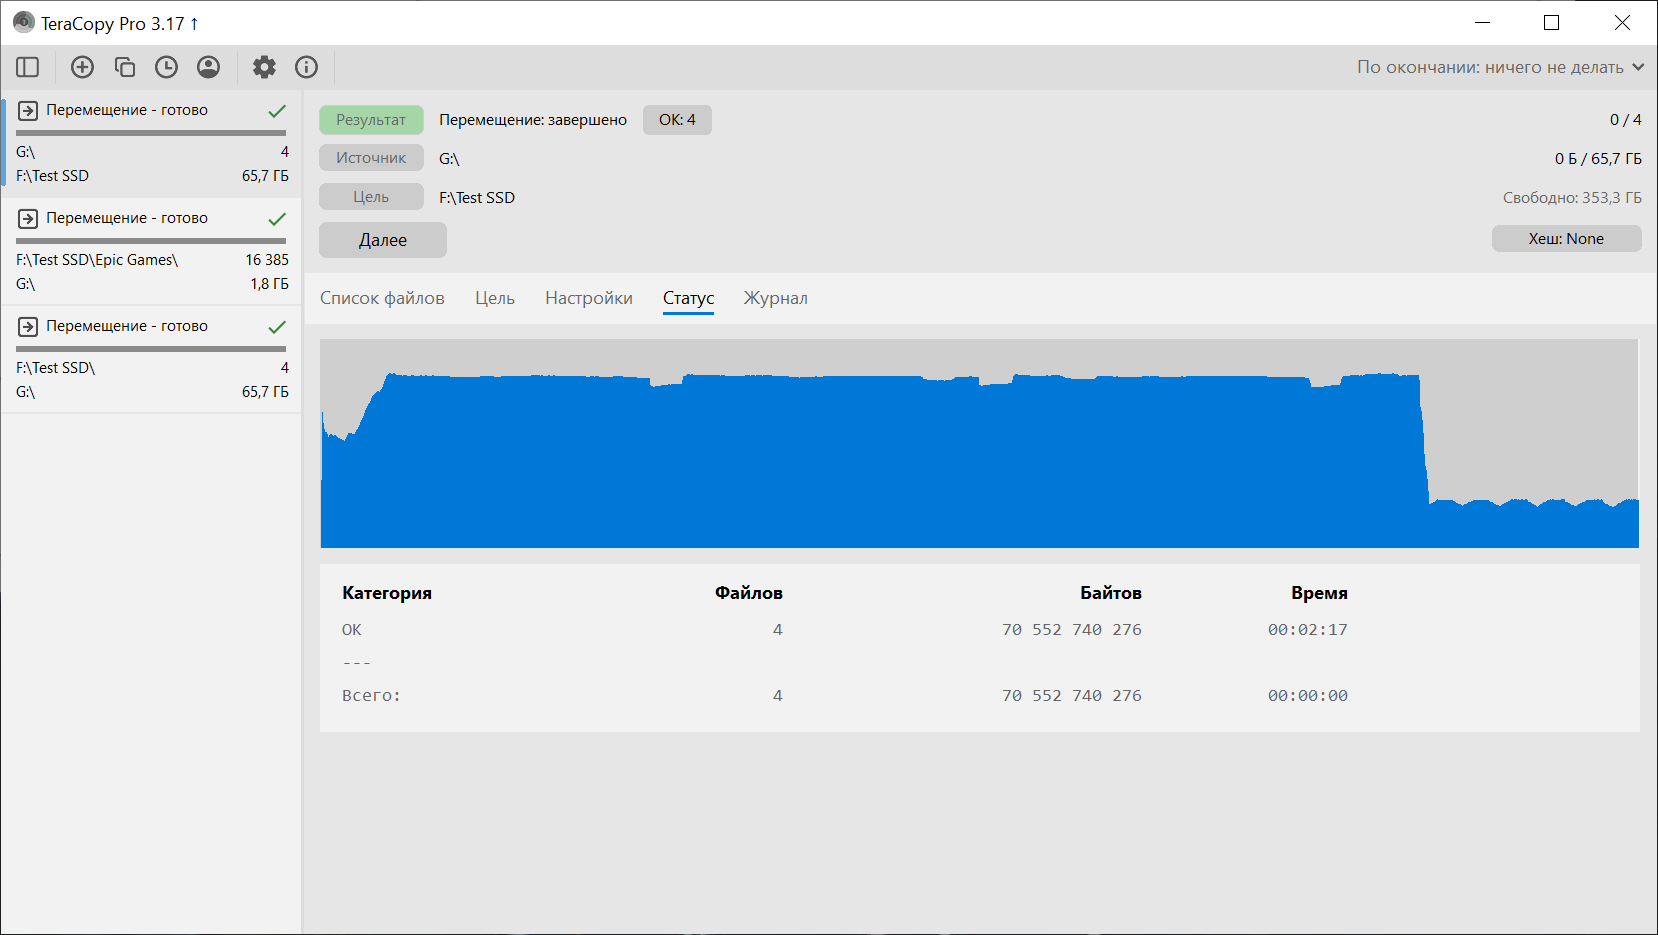Click the "F:\Test SSD\Epic Games\" path in the job list
Image resolution: width=1658 pixels, height=935 pixels.
pos(97,260)
